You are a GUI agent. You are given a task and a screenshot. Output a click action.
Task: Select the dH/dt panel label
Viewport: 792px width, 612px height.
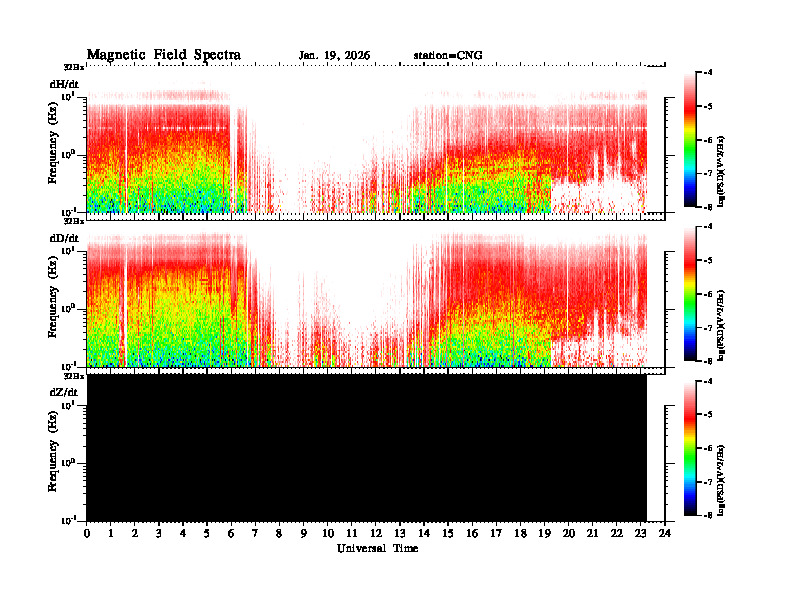pyautogui.click(x=64, y=84)
